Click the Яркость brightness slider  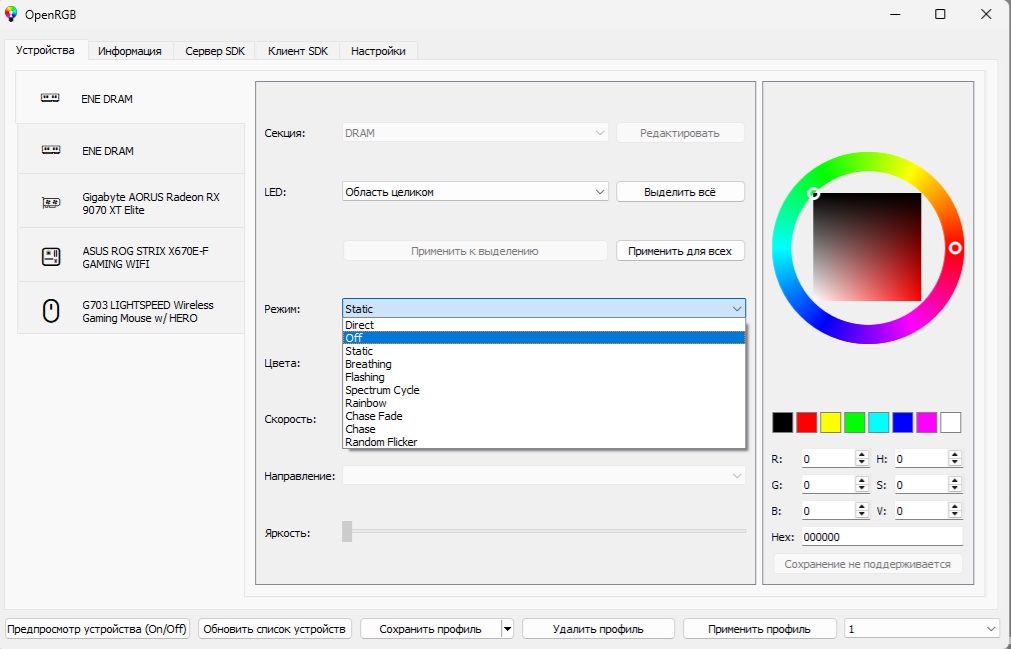pyautogui.click(x=346, y=533)
